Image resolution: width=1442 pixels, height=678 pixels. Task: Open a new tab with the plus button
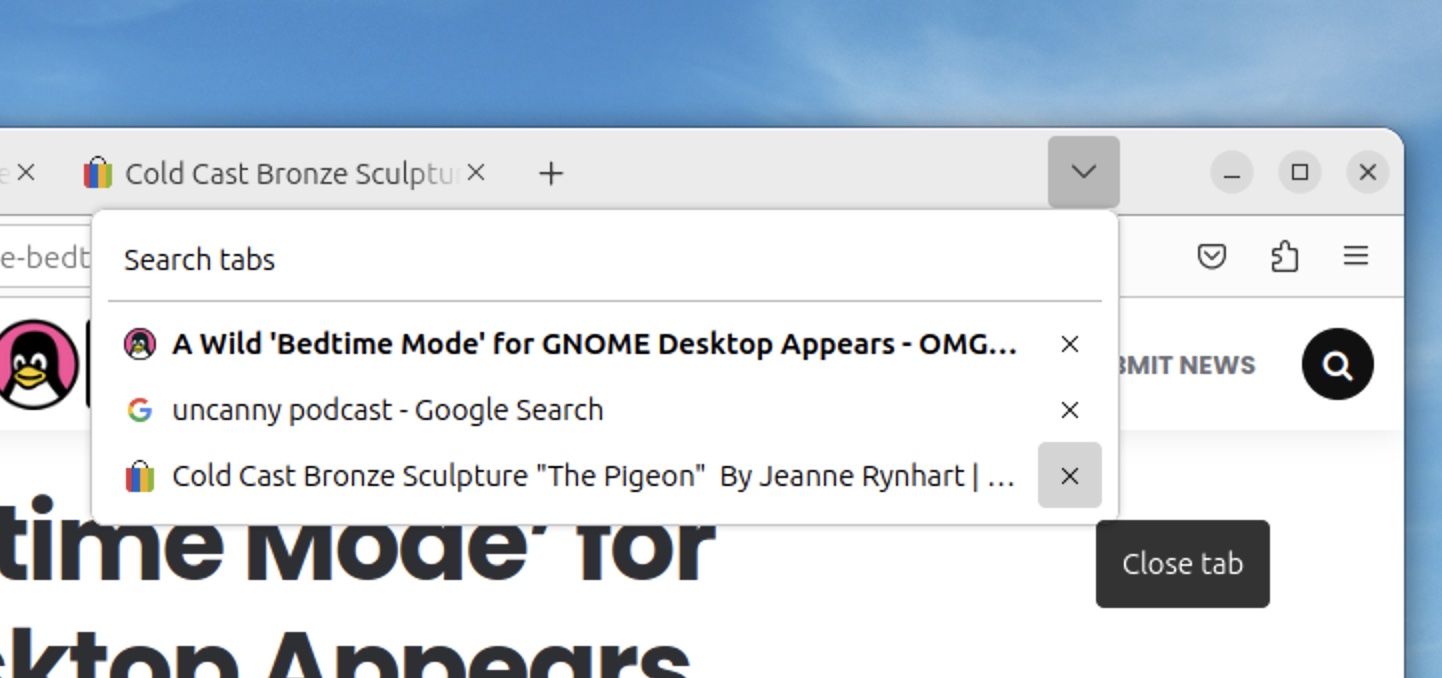[549, 173]
